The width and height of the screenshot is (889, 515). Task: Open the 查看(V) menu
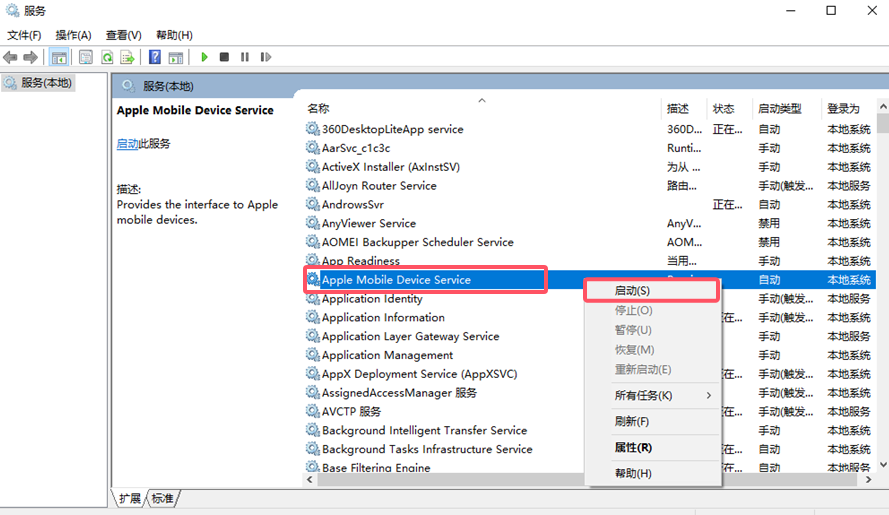(124, 35)
